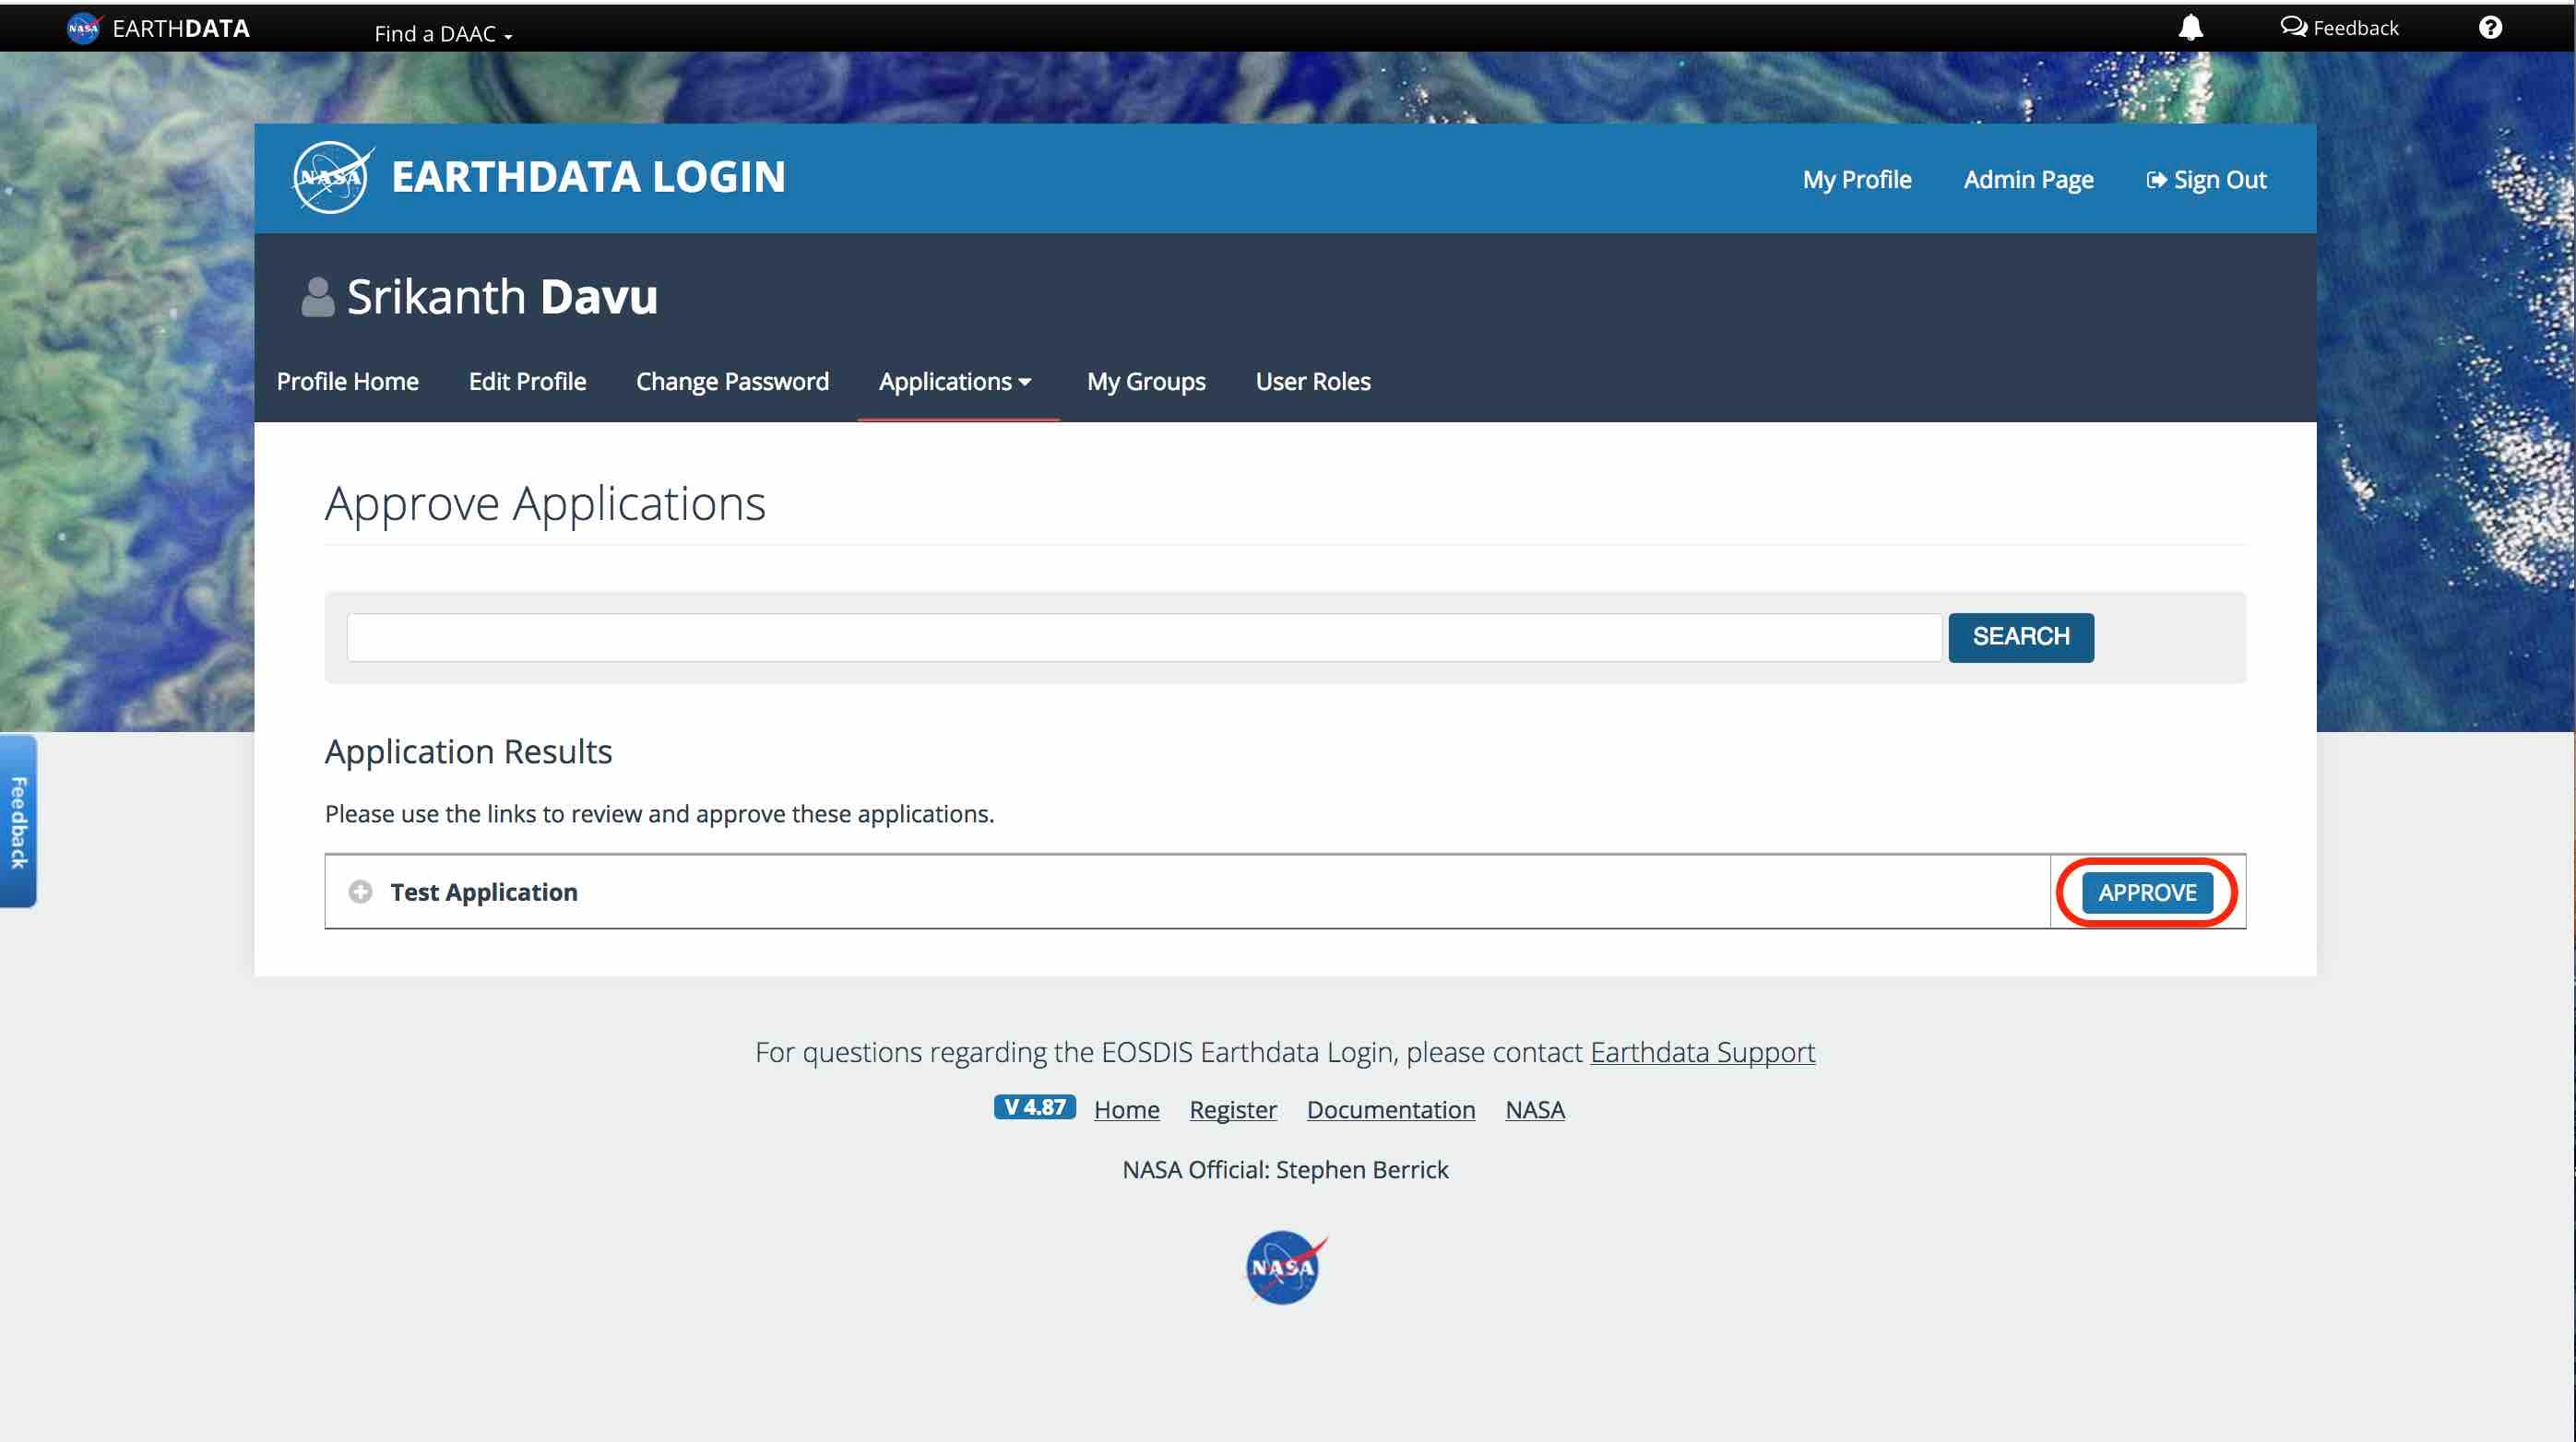This screenshot has height=1442, width=2576.
Task: Open the footer Home link
Action: click(x=1126, y=1109)
